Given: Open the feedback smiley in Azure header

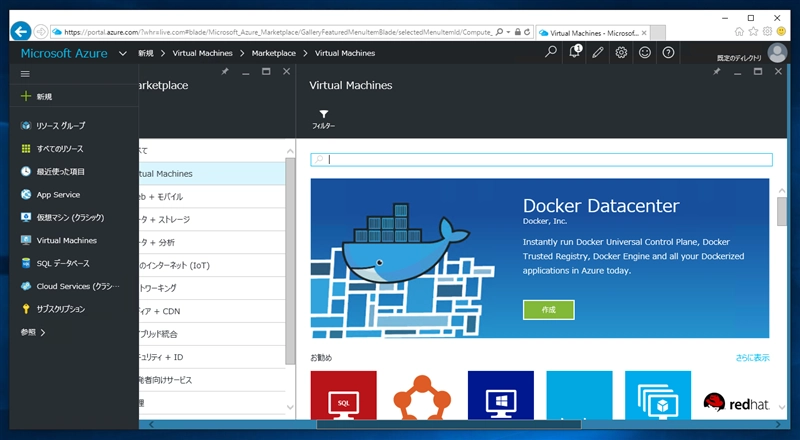Looking at the screenshot, I should click(x=645, y=52).
